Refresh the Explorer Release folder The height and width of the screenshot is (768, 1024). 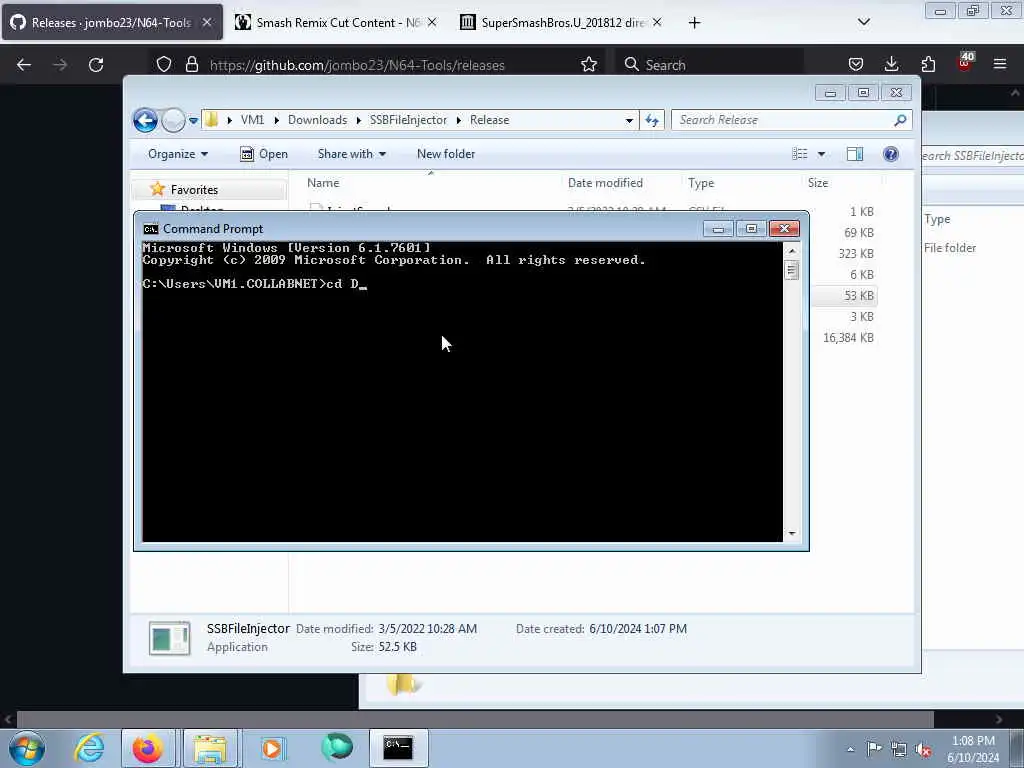pyautogui.click(x=652, y=120)
